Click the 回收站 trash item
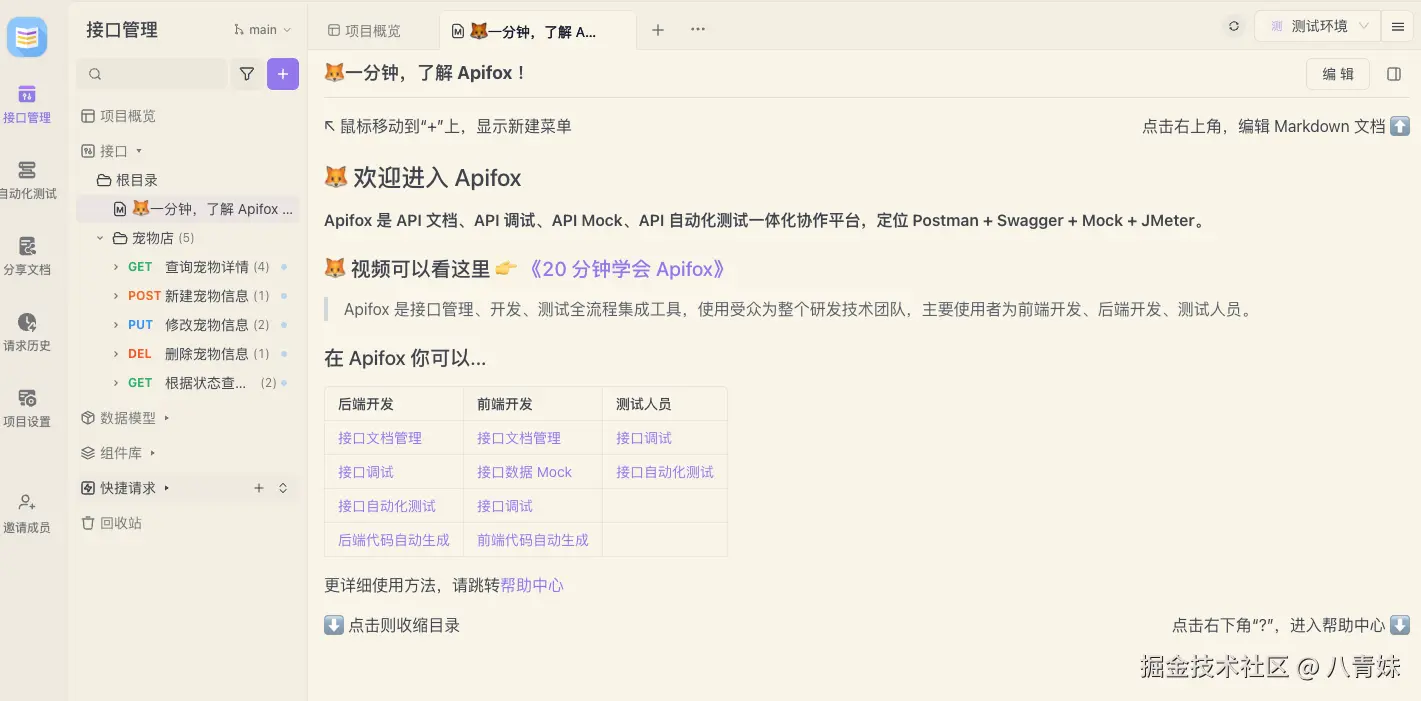The height and width of the screenshot is (701, 1421). click(x=111, y=523)
